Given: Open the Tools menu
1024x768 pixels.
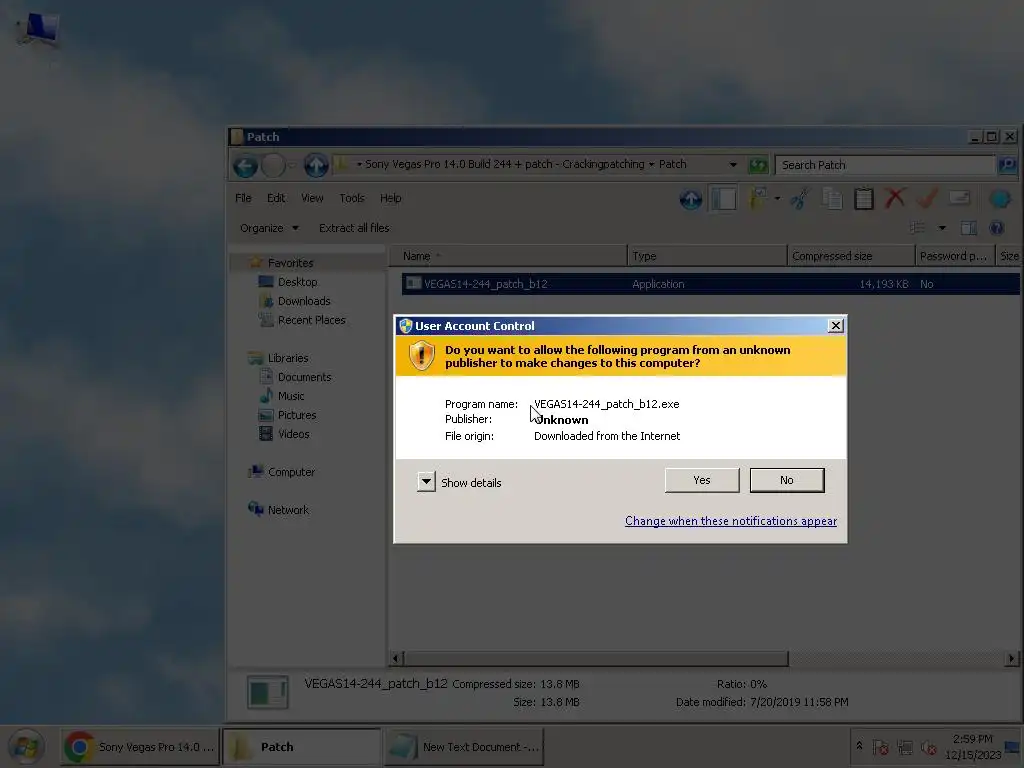Looking at the screenshot, I should (x=352, y=198).
